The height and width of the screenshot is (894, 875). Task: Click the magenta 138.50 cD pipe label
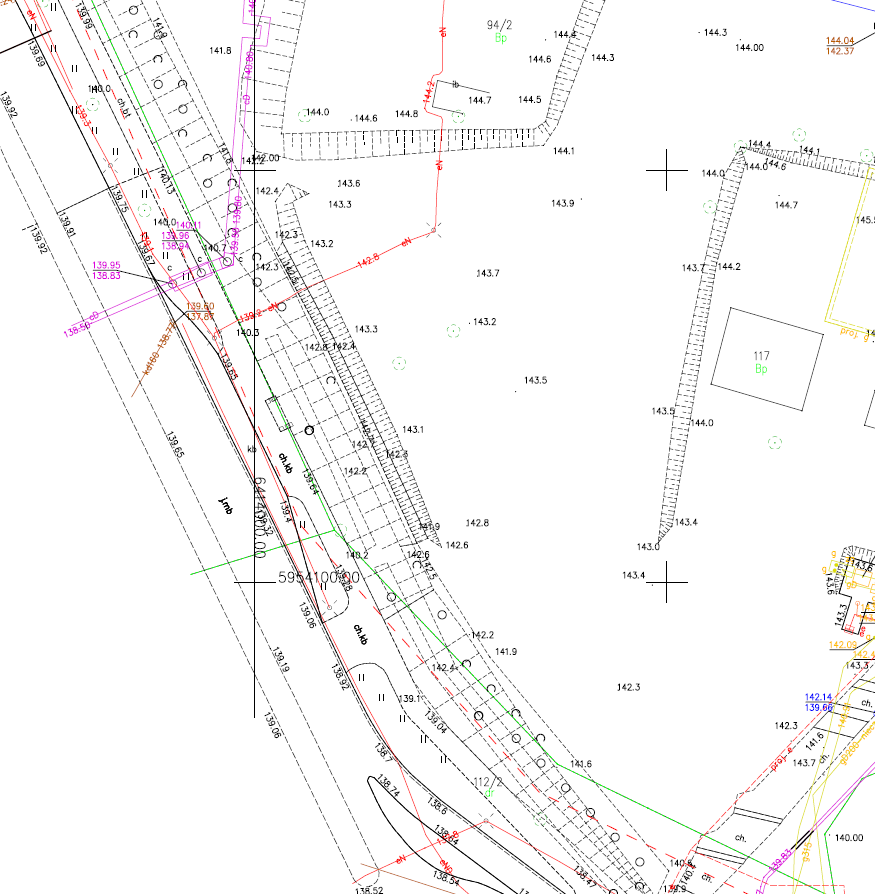(x=81, y=325)
